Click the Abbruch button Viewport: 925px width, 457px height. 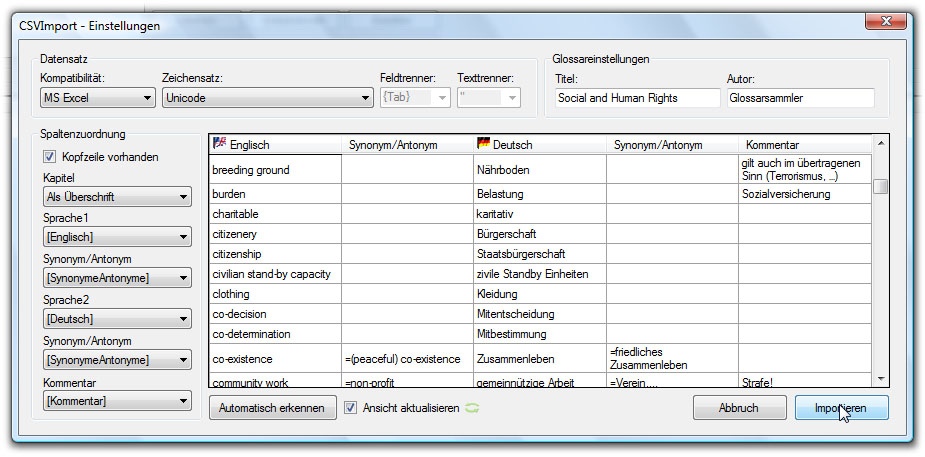[x=738, y=408]
